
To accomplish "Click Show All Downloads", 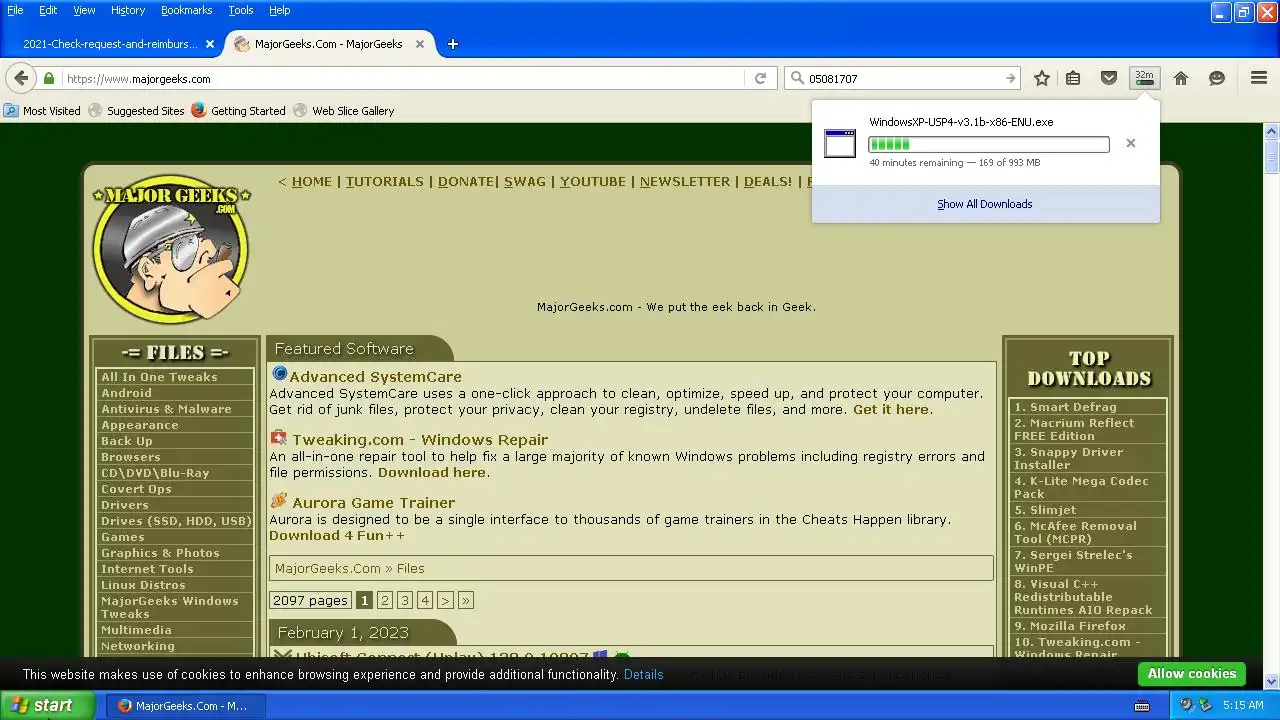I will 985,204.
